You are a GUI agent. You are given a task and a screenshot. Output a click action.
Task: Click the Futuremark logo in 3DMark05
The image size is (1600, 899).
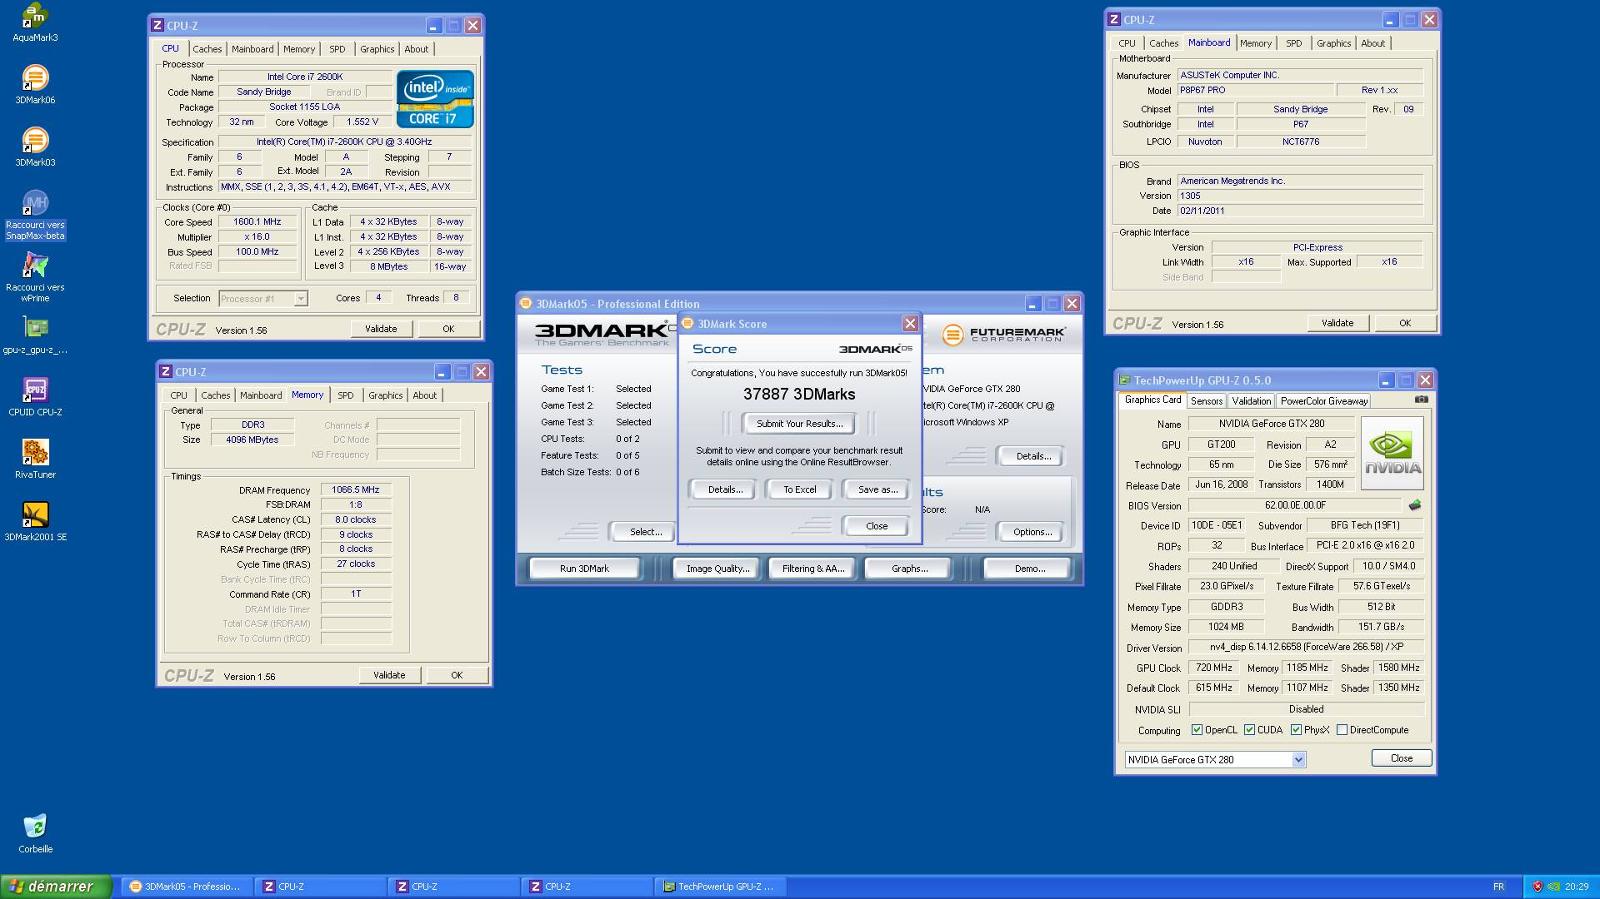click(x=1003, y=334)
